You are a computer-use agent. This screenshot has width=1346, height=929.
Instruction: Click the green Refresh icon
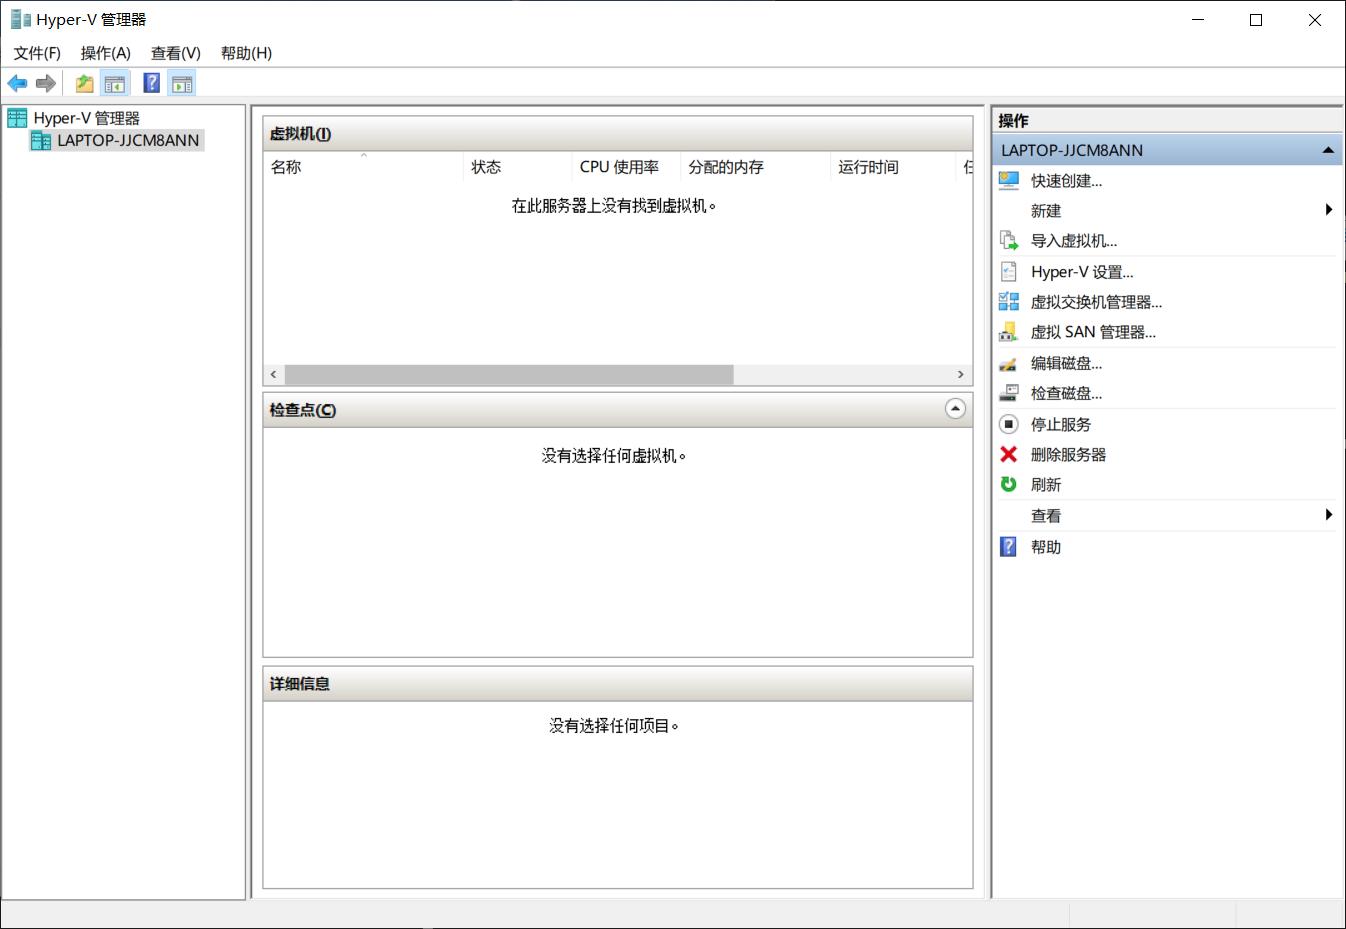(1009, 484)
